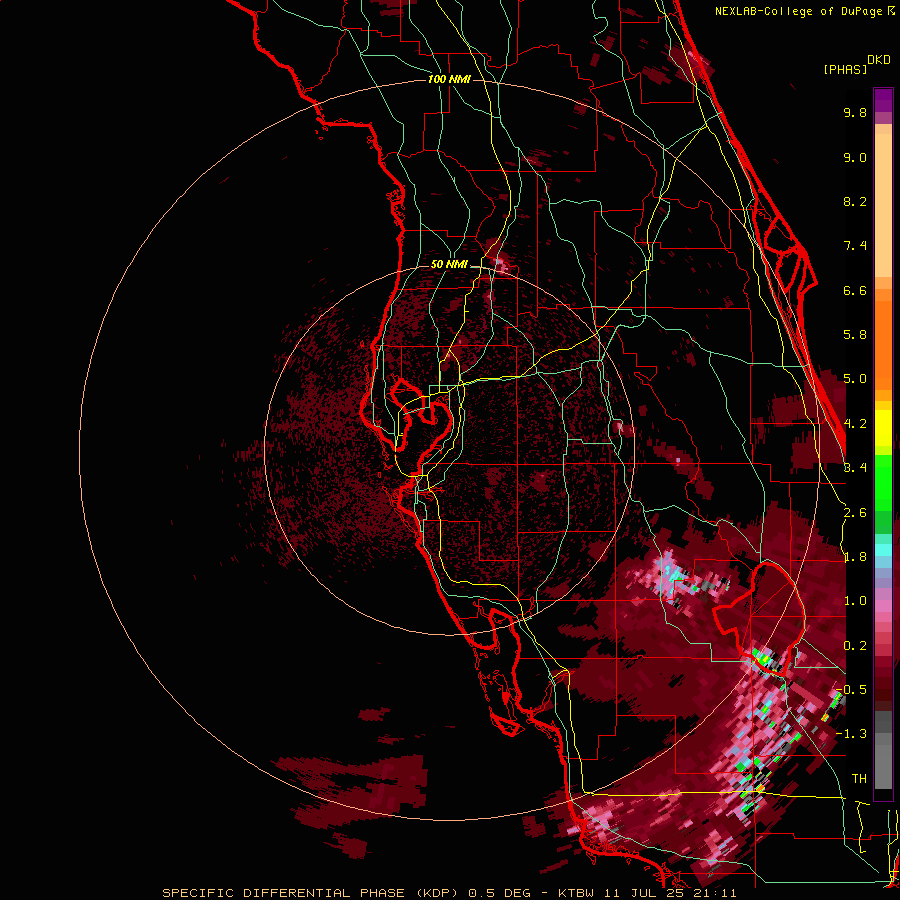Click the TH threshold label on the scale

coord(859,779)
